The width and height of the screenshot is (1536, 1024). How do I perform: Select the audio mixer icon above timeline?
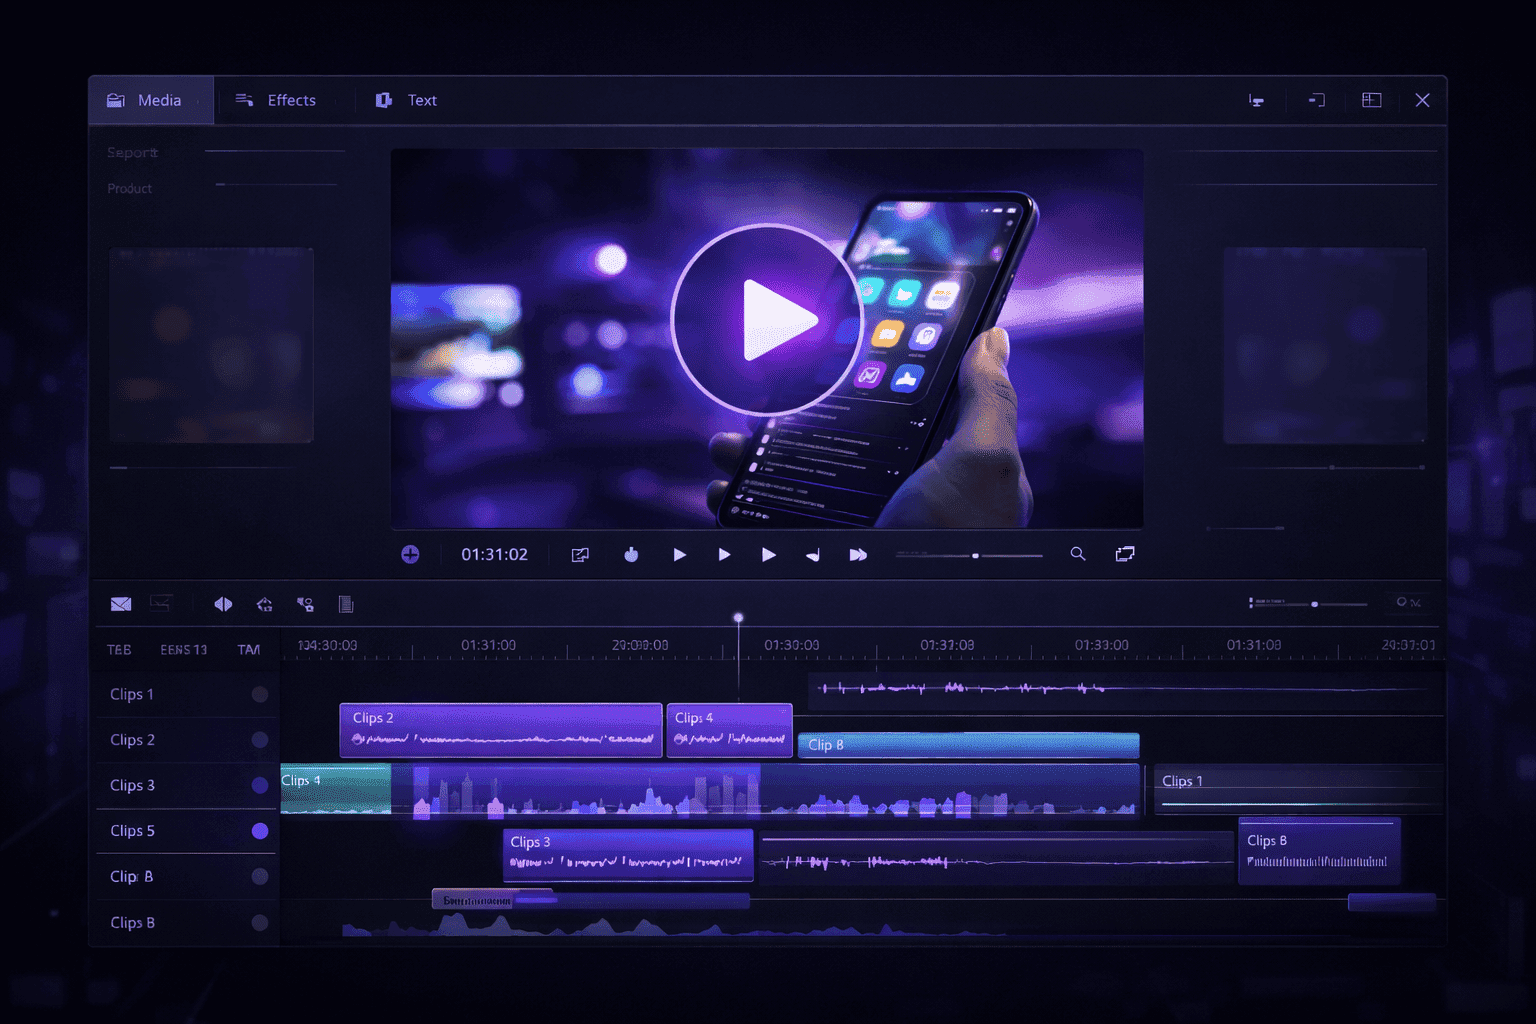(305, 604)
